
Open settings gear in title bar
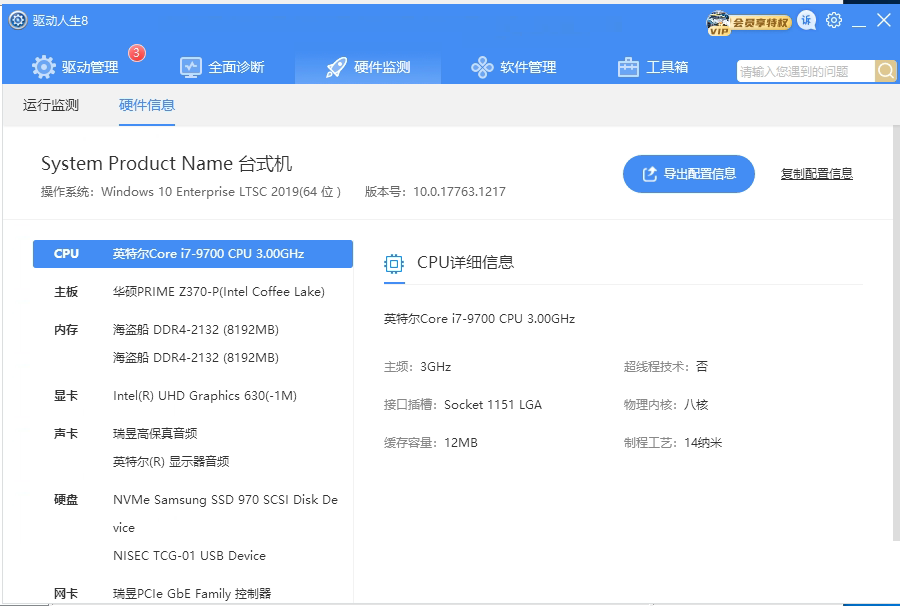click(833, 21)
